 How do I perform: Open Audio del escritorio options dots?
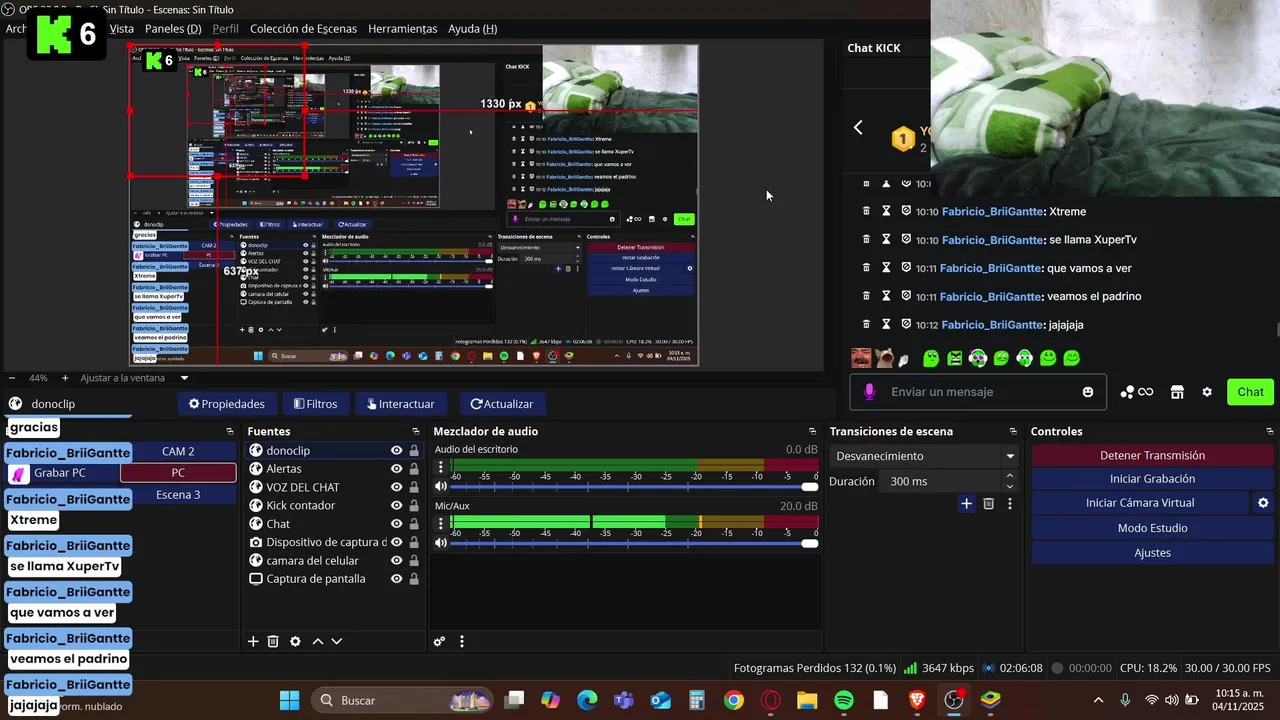click(x=440, y=467)
